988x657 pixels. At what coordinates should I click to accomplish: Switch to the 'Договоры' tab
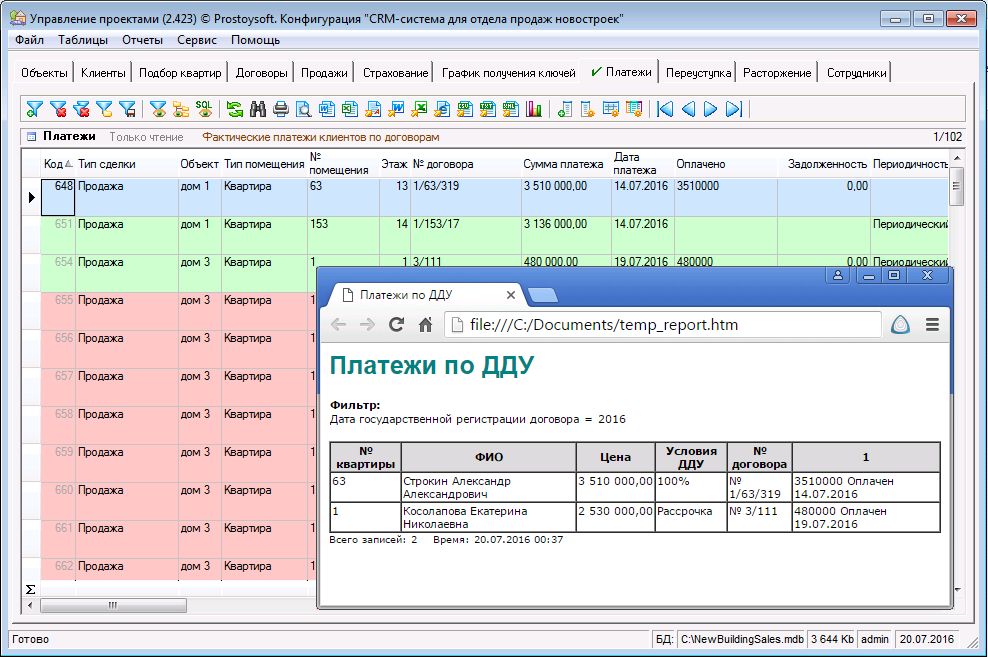pyautogui.click(x=262, y=73)
